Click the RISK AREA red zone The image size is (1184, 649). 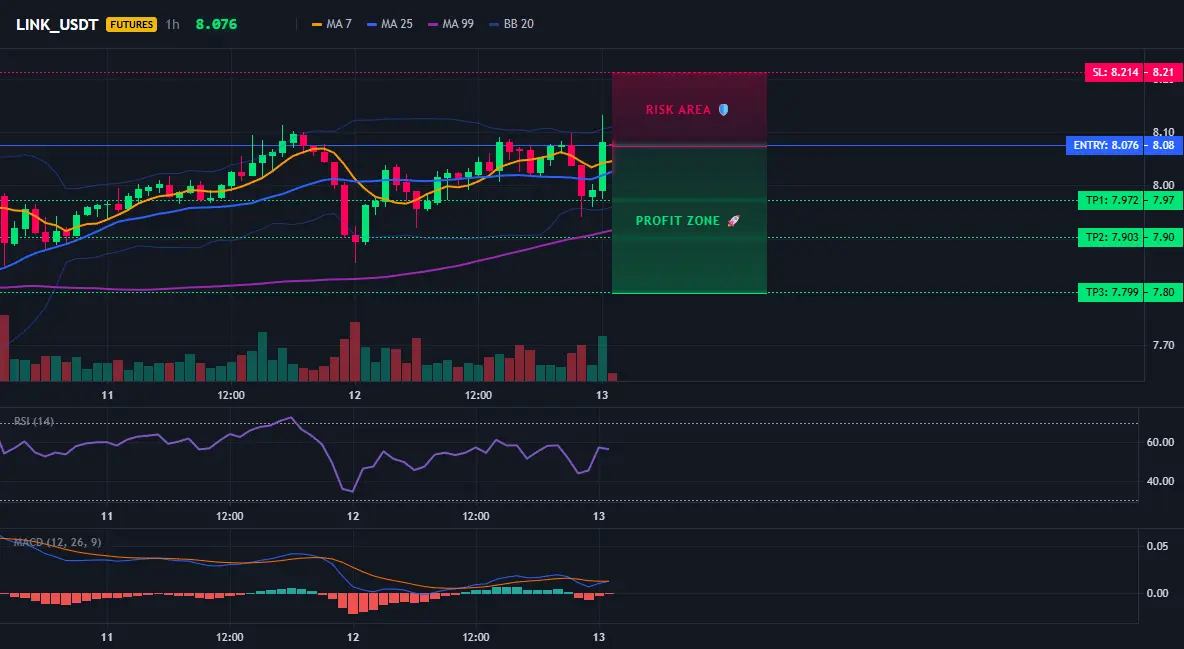click(x=689, y=110)
